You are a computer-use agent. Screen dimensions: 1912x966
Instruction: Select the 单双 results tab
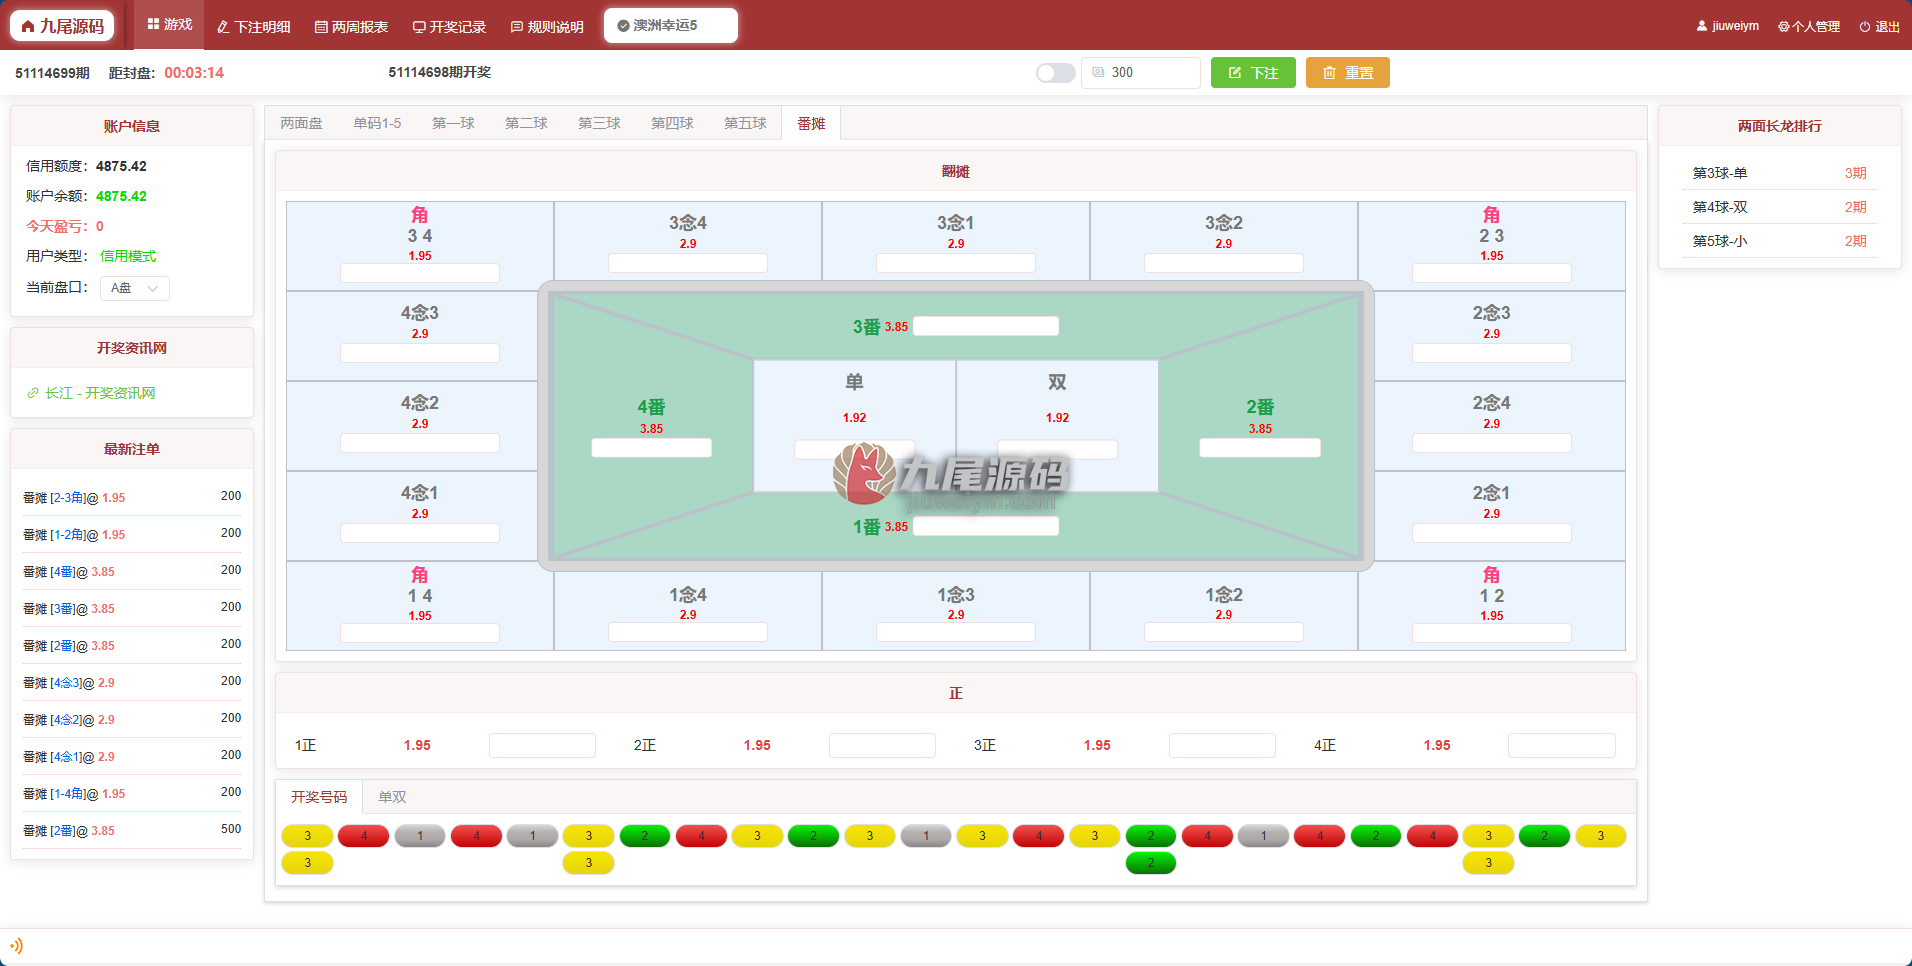point(392,797)
